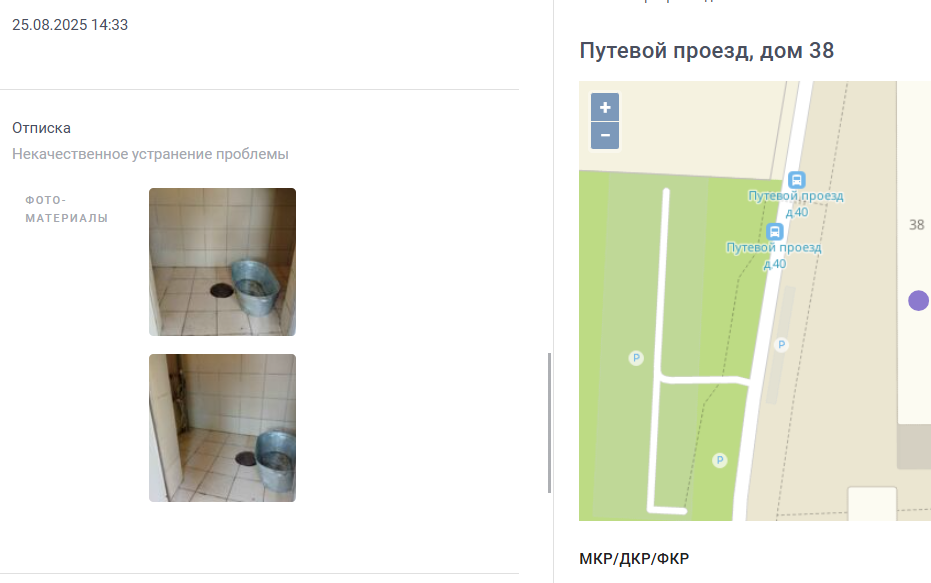Click the vertical scrollbar of the left panel
The width and height of the screenshot is (931, 583).
(549, 423)
